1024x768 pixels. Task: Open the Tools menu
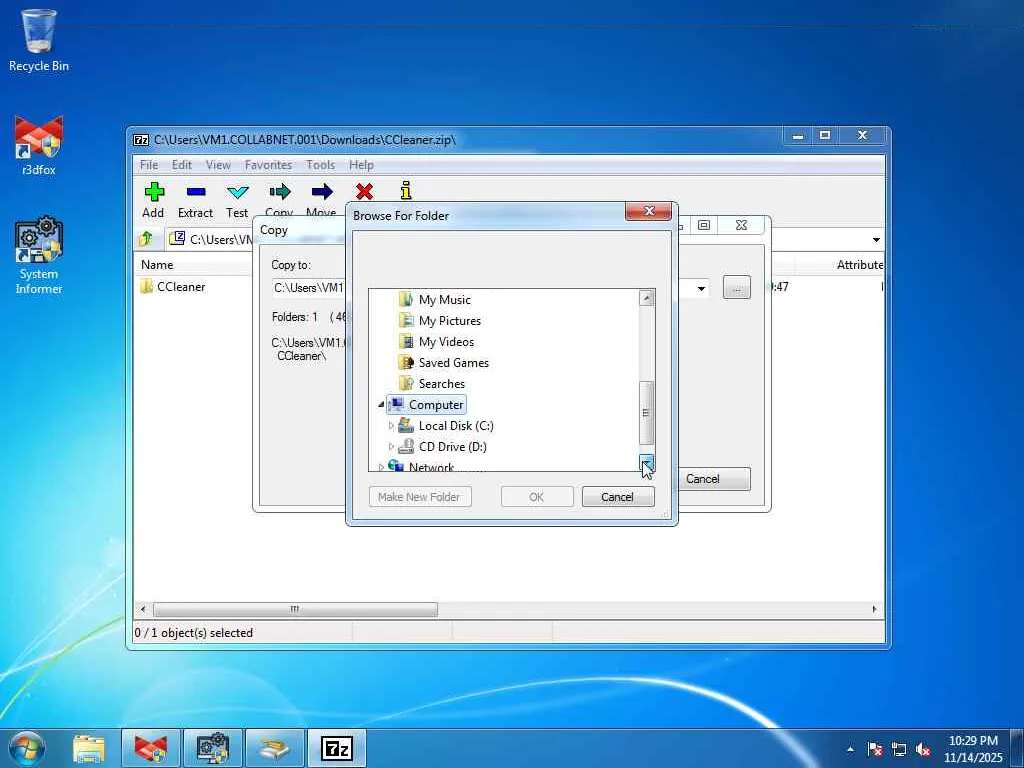[x=321, y=165]
